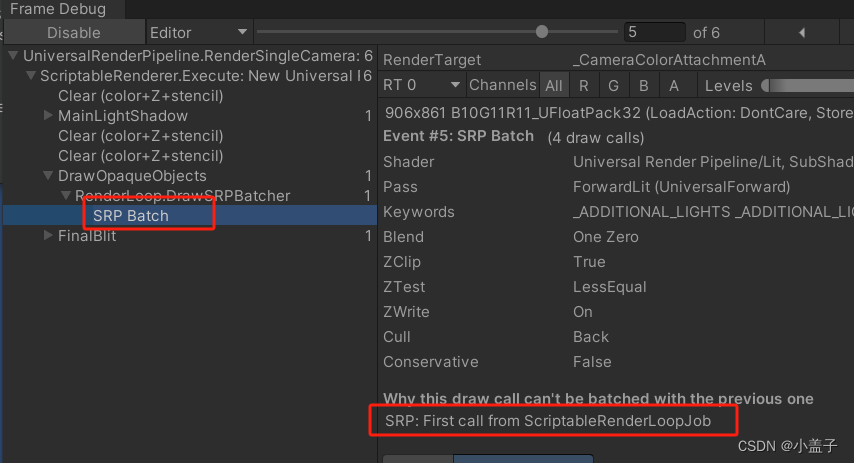
Task: Toggle the B channel button
Action: point(644,86)
